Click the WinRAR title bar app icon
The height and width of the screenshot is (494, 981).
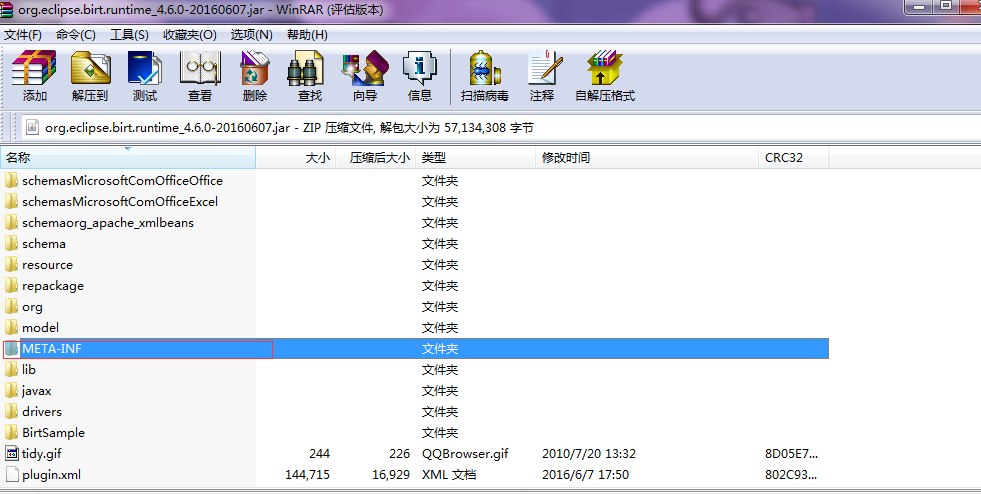point(6,9)
